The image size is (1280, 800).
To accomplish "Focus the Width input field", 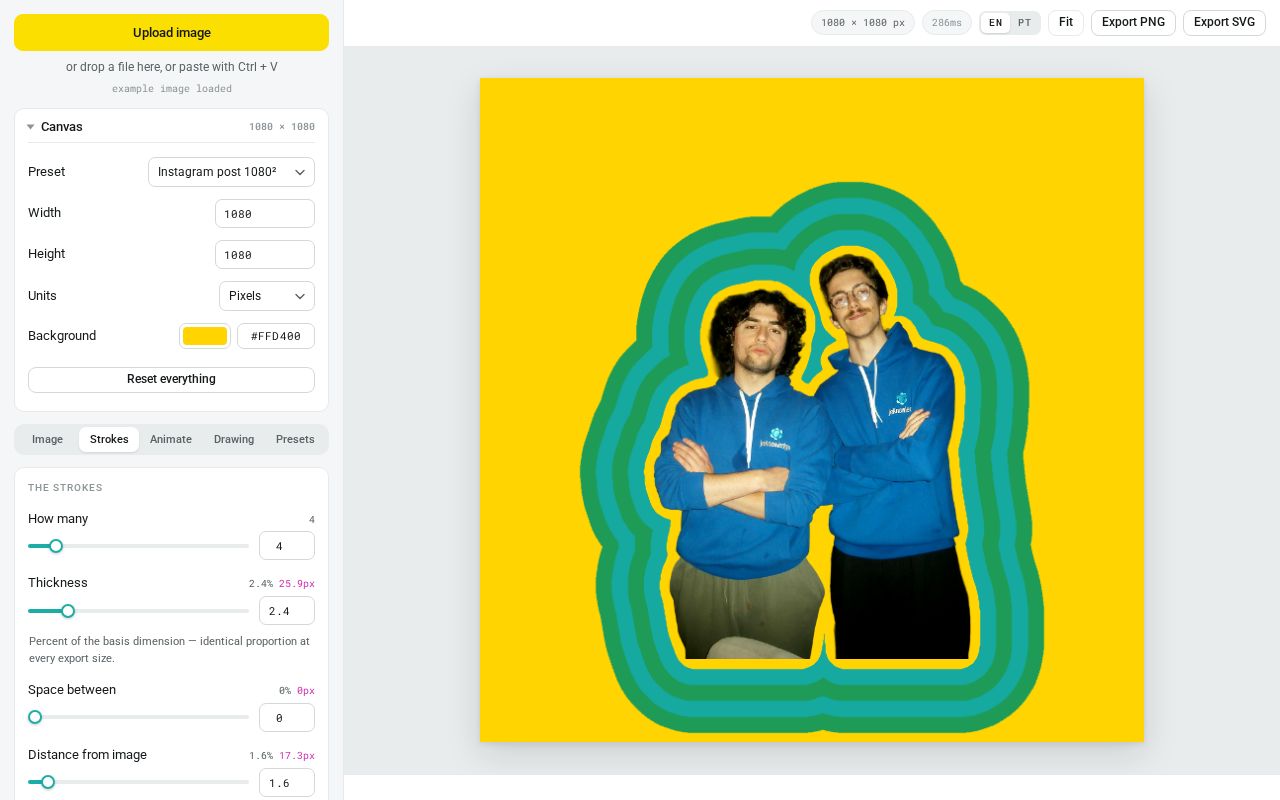I will (265, 214).
